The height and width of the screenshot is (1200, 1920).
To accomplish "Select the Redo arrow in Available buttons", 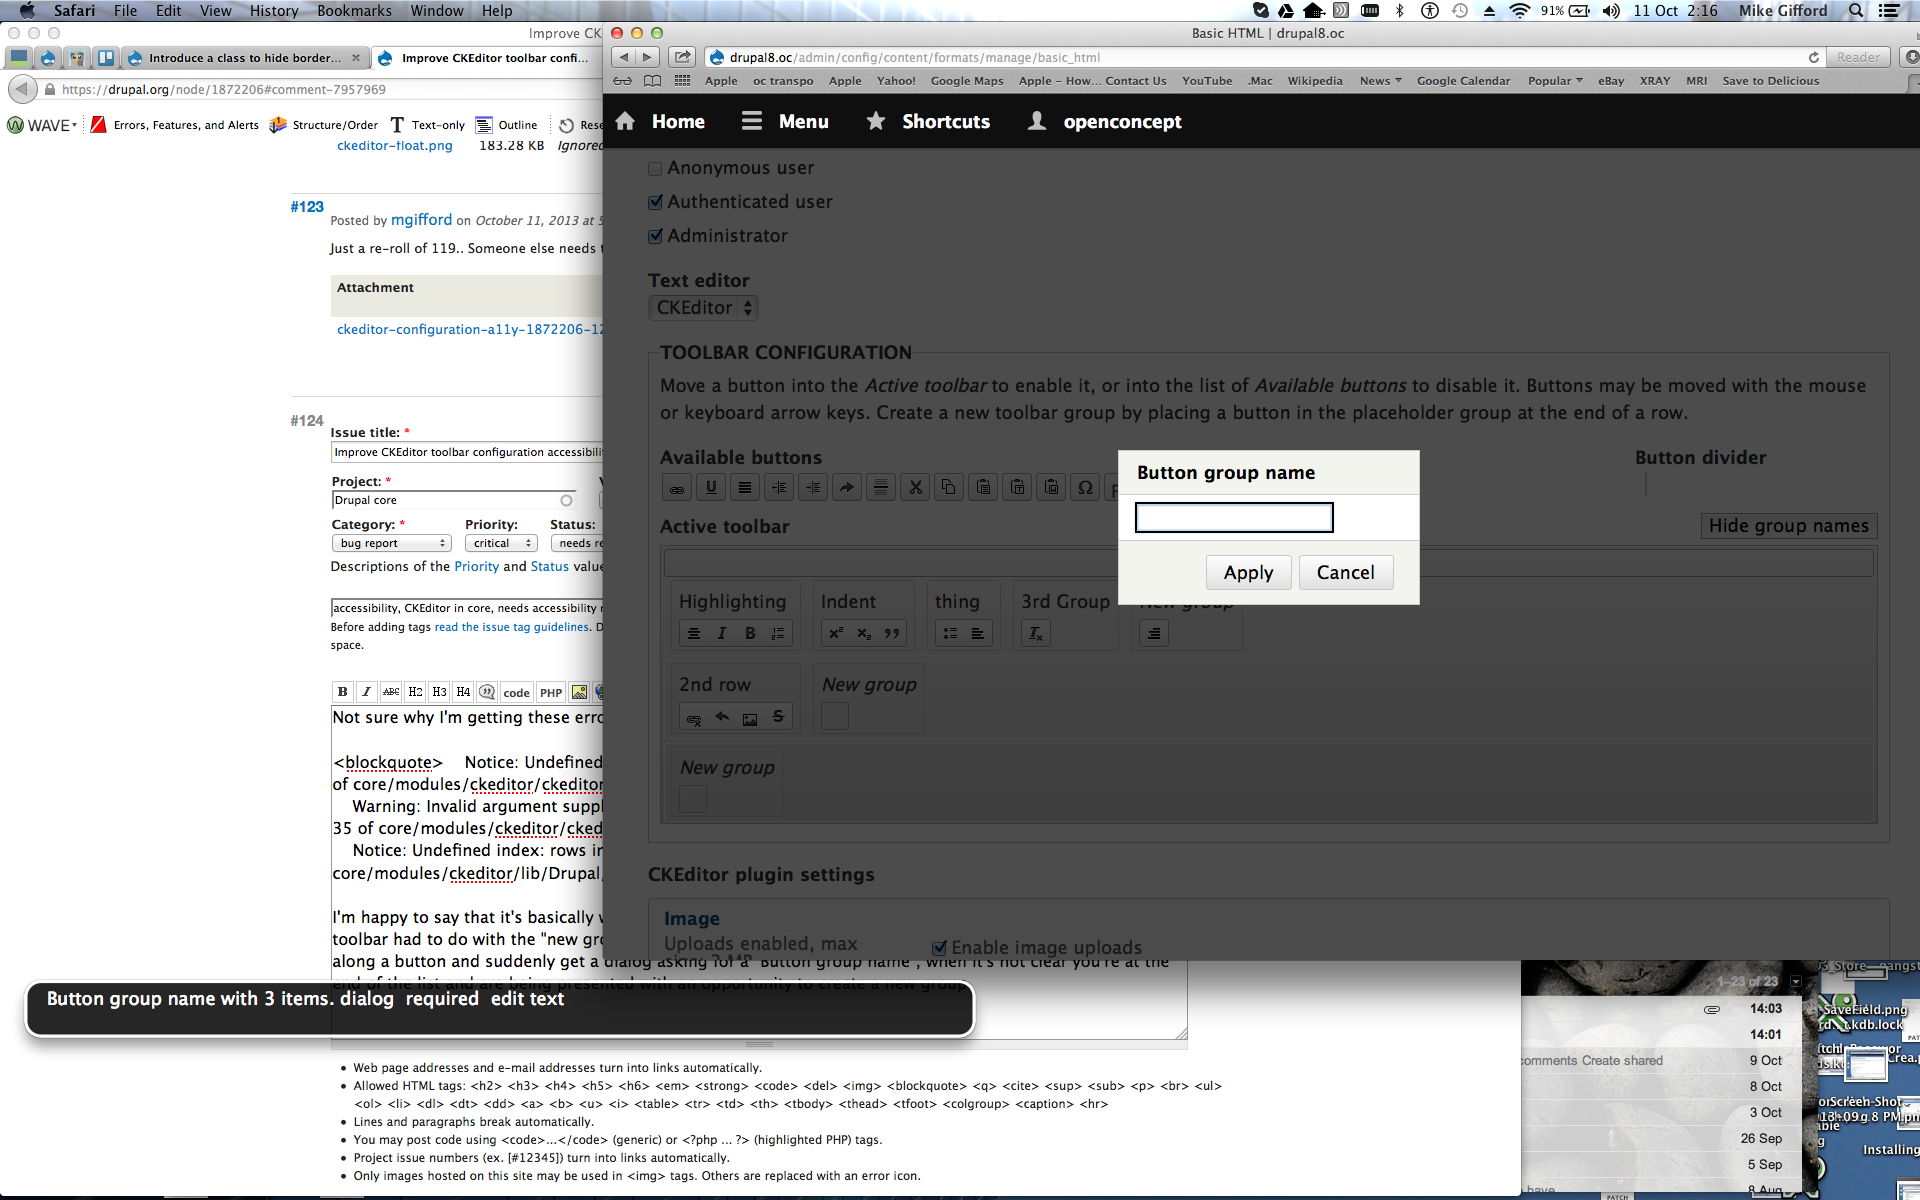I will 847,488.
